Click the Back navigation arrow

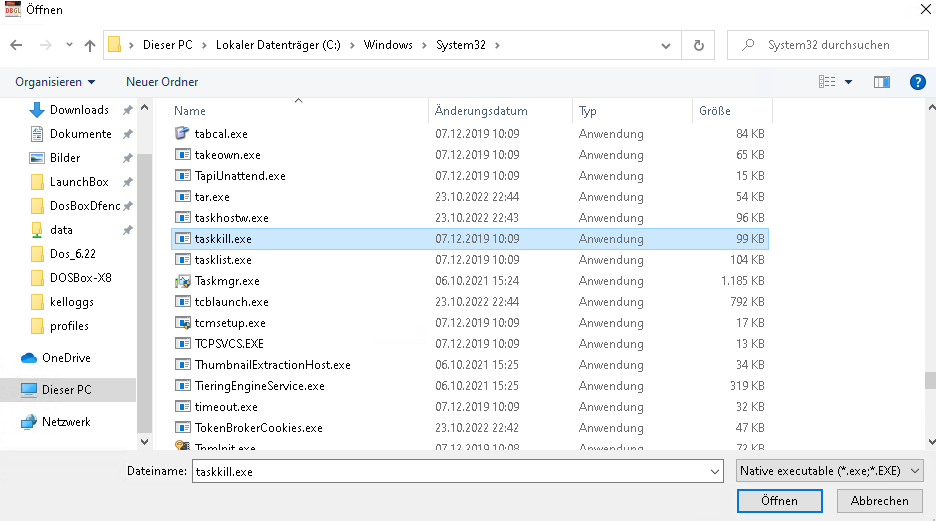[16, 45]
